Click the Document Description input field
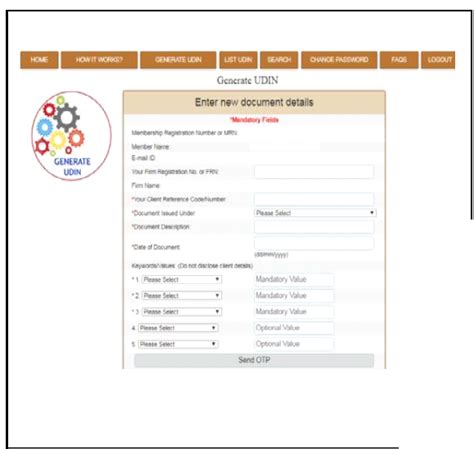 coord(314,227)
